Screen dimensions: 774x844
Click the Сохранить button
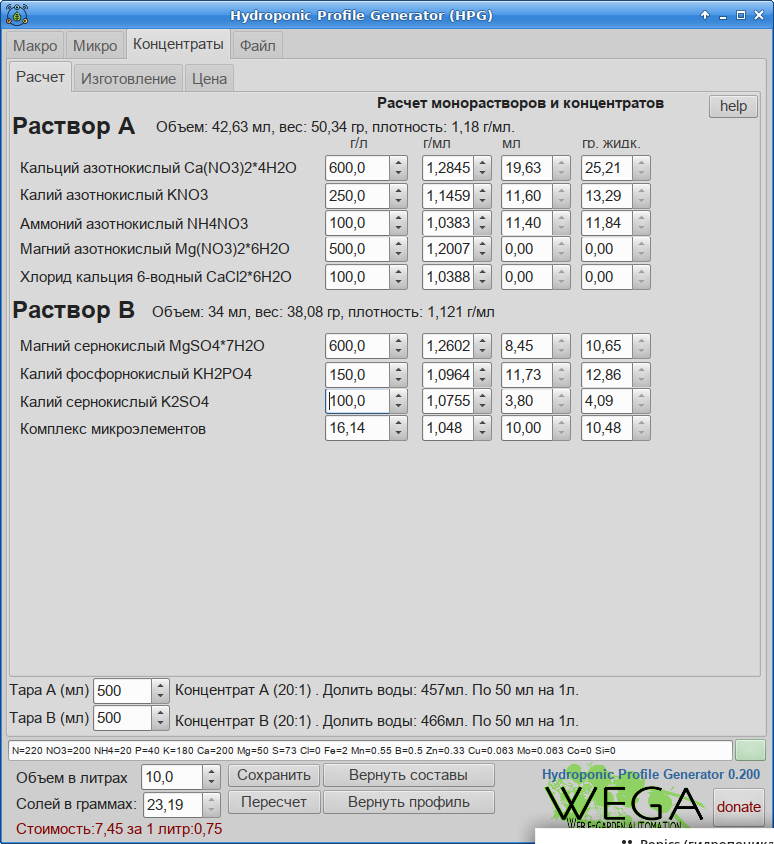[x=274, y=775]
